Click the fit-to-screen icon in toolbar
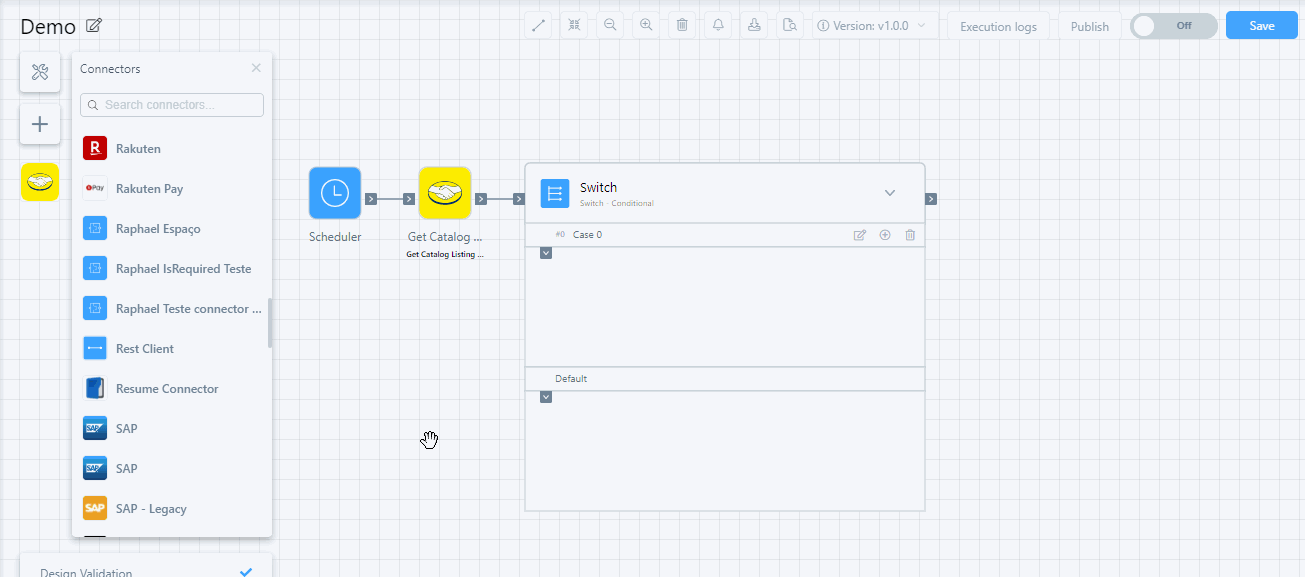 pyautogui.click(x=574, y=25)
